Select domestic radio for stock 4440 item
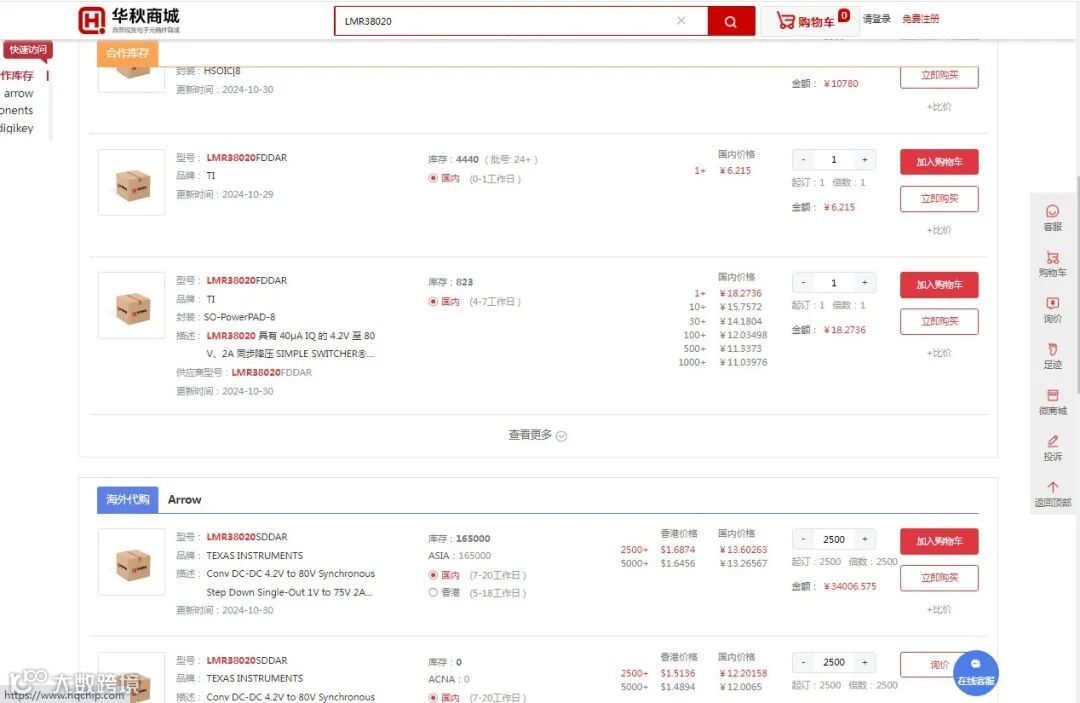 point(433,178)
